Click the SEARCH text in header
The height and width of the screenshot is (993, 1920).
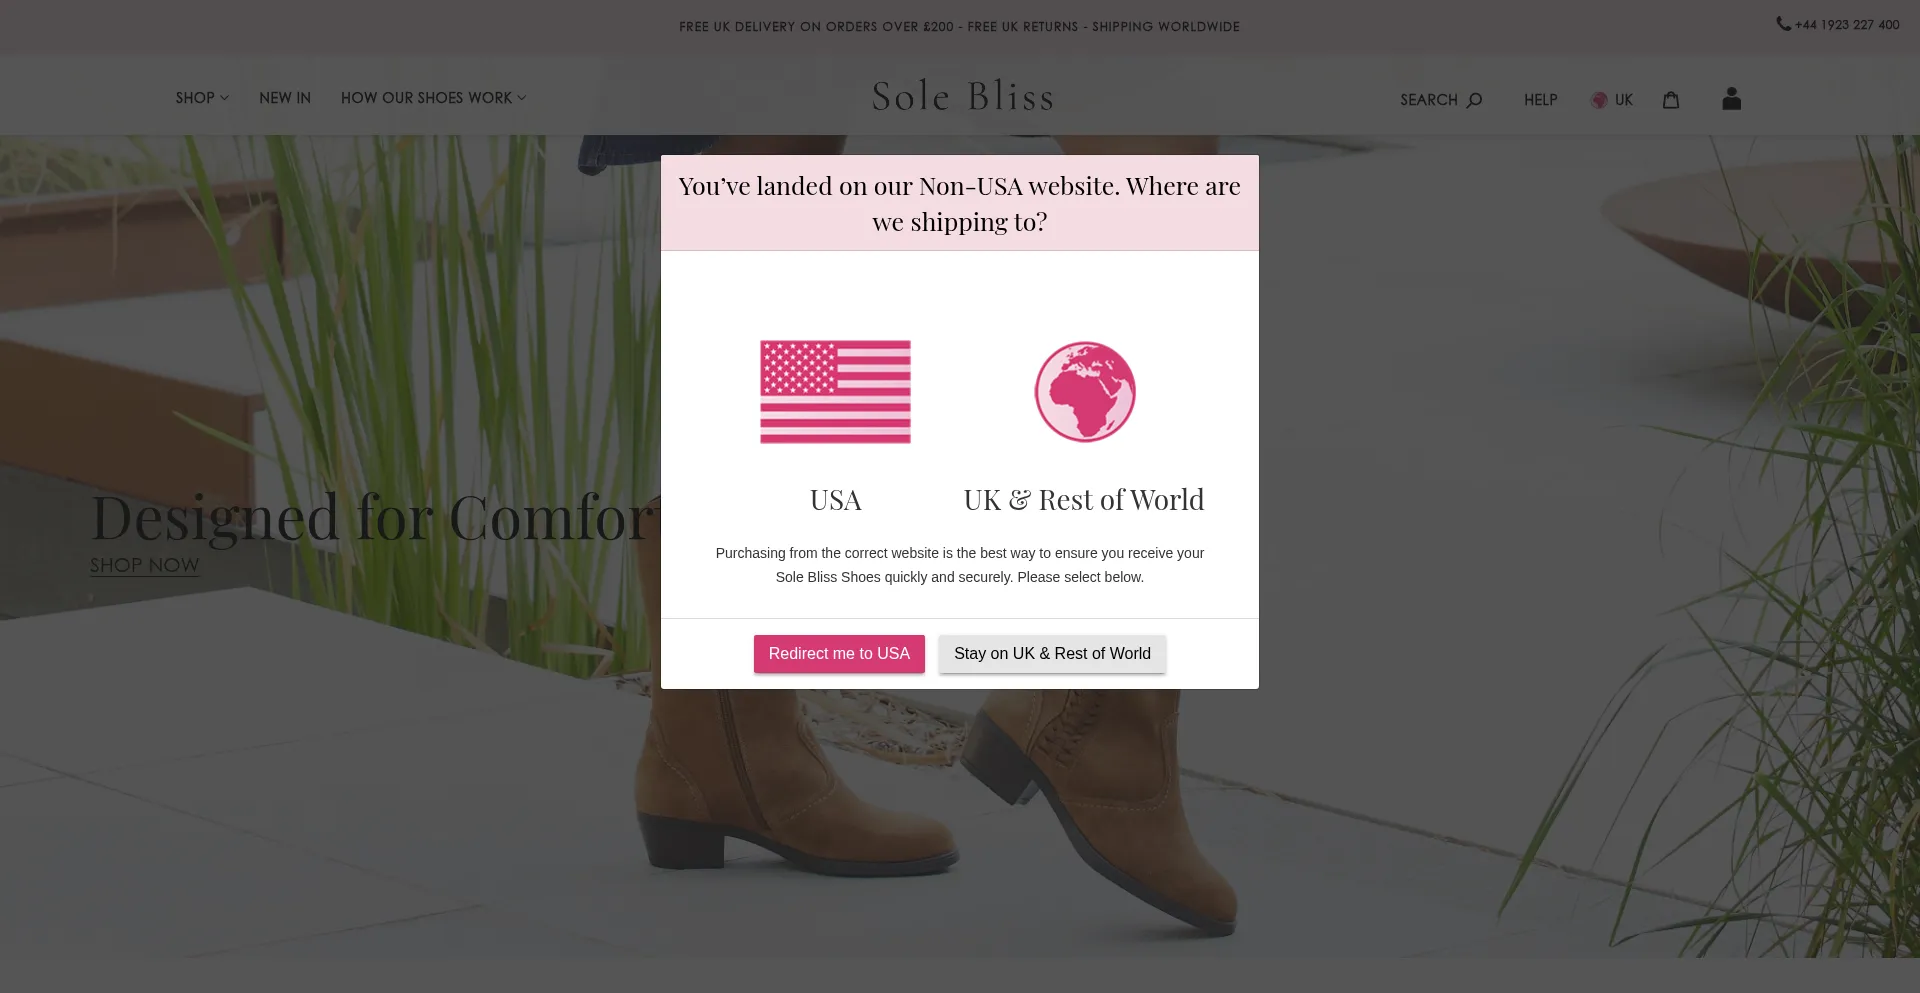coord(1429,100)
